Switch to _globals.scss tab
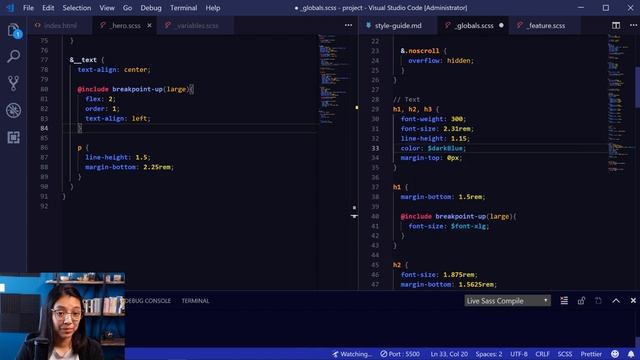 coord(473,25)
